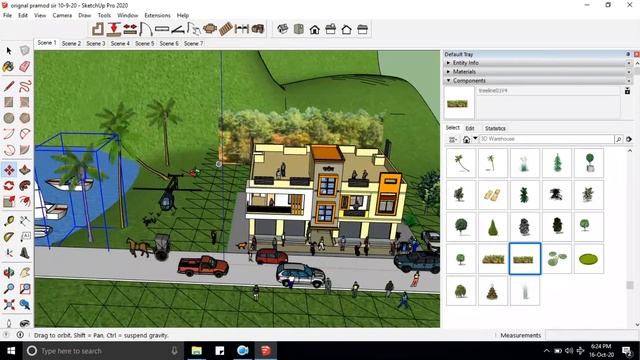Click the component search magnifier button
The width and height of the screenshot is (640, 360).
(618, 139)
